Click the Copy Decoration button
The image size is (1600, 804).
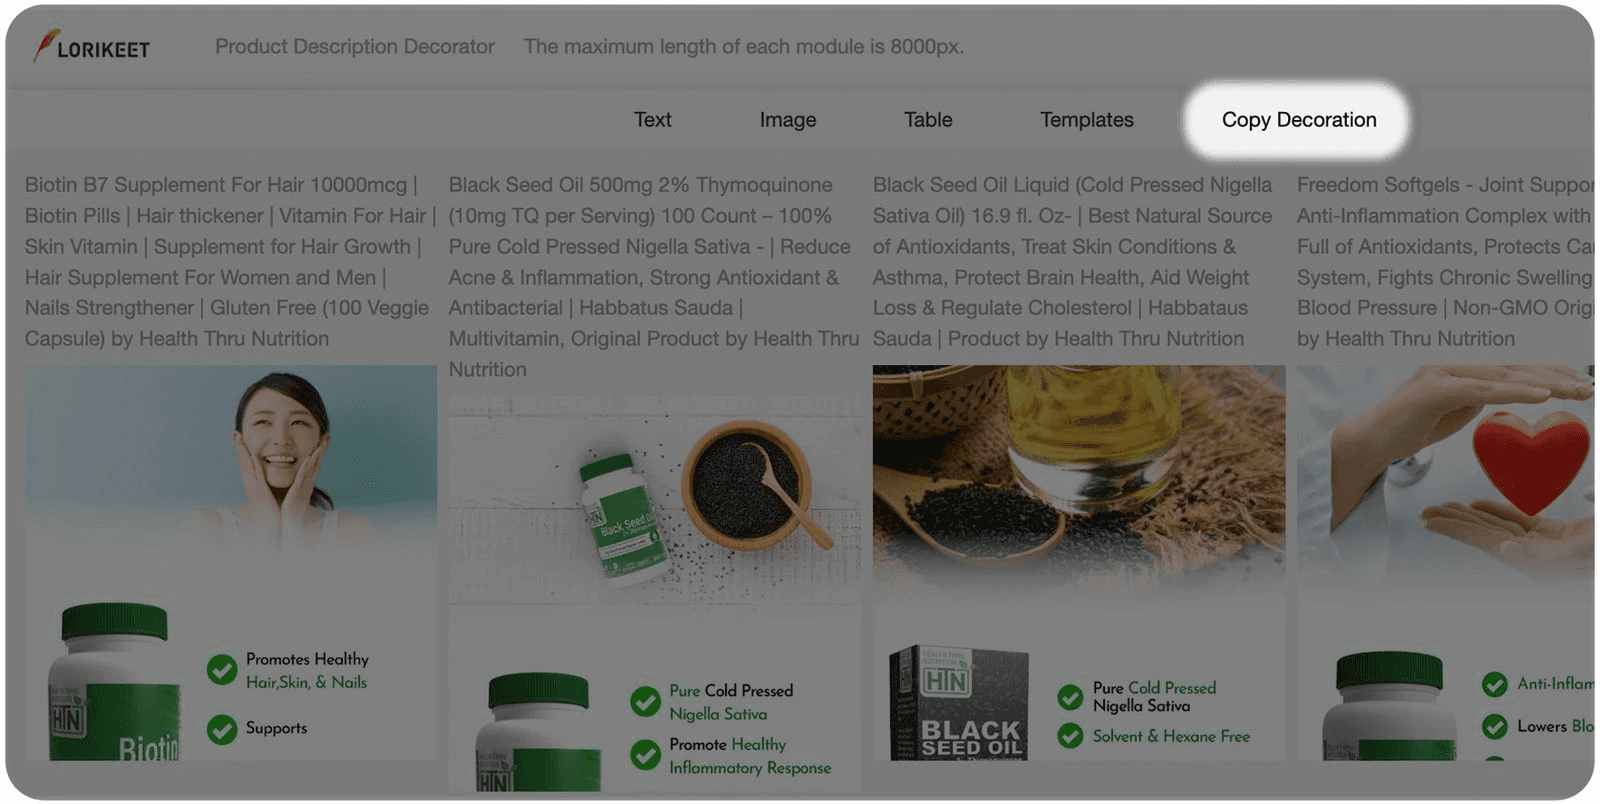pos(1298,120)
